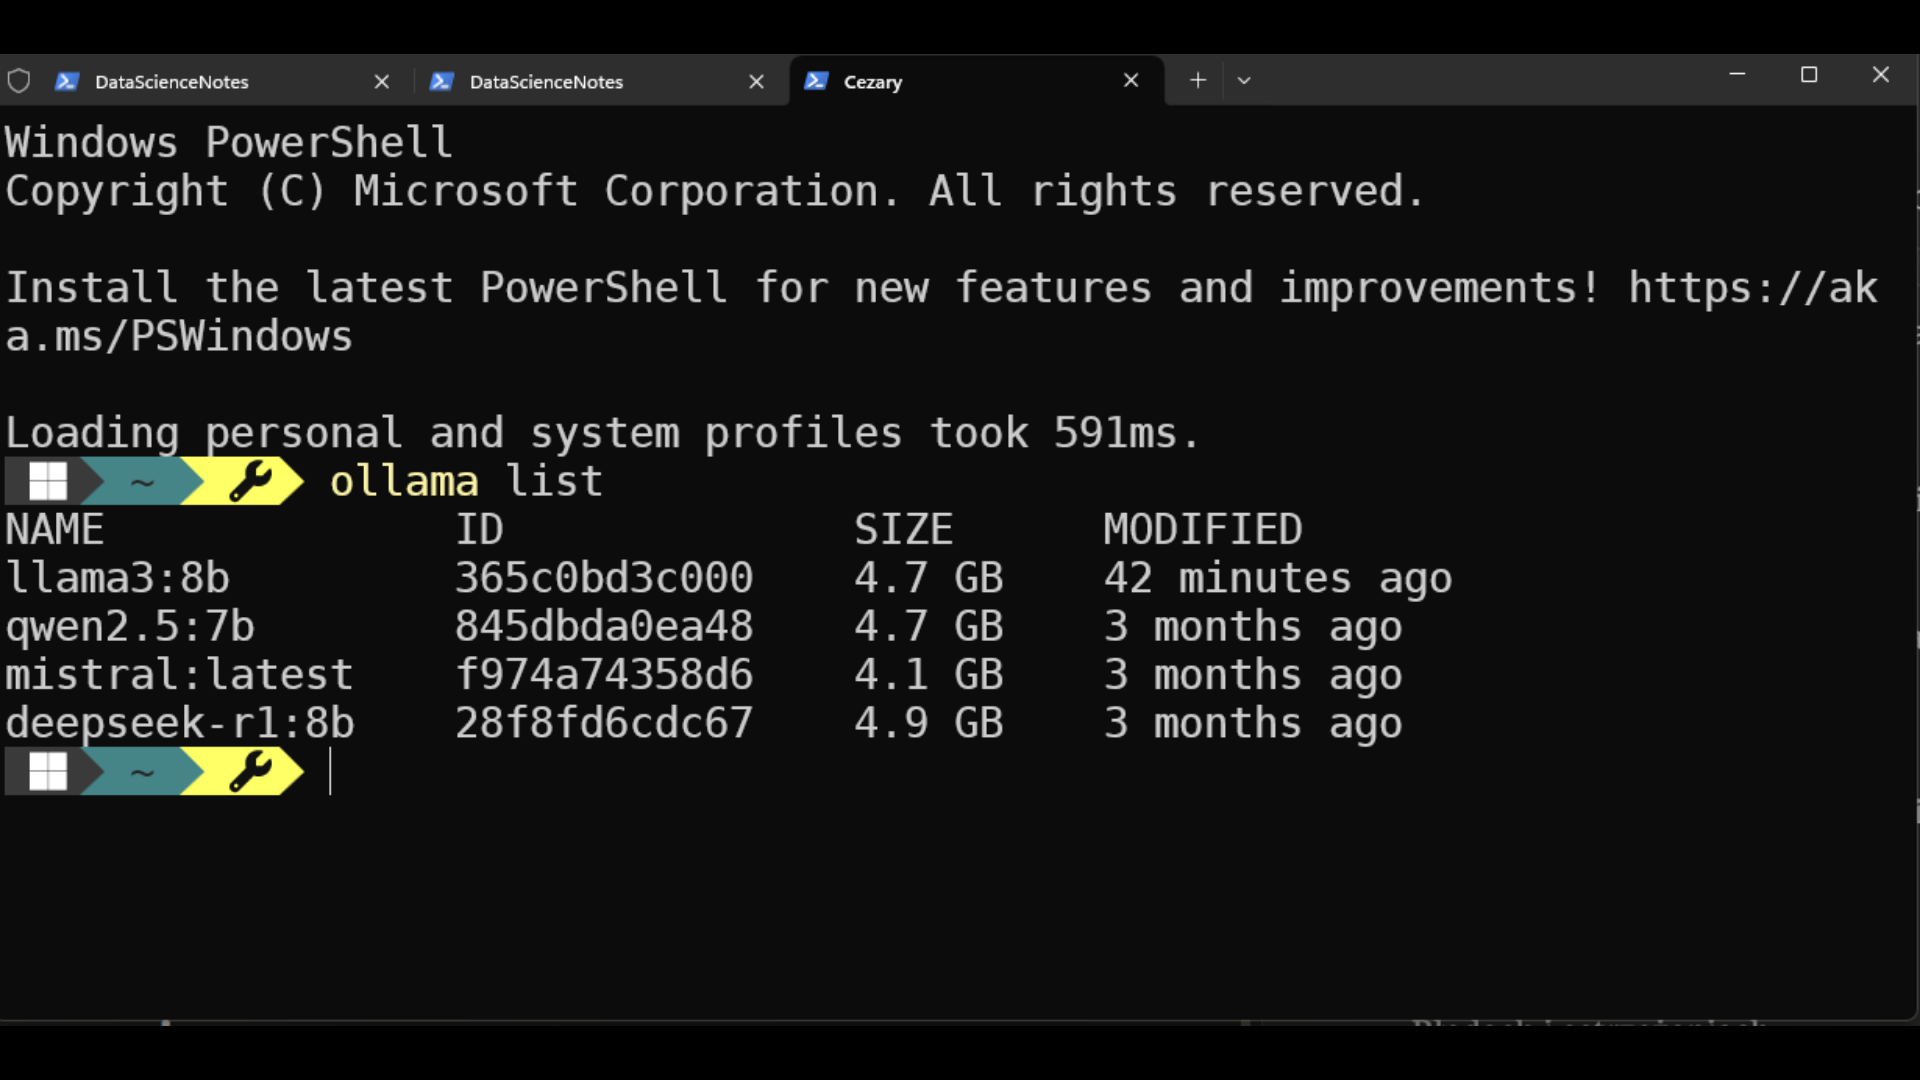Image resolution: width=1920 pixels, height=1080 pixels.
Task: Click PowerShell icon on first DataScienceNotes tab
Action: coord(67,81)
